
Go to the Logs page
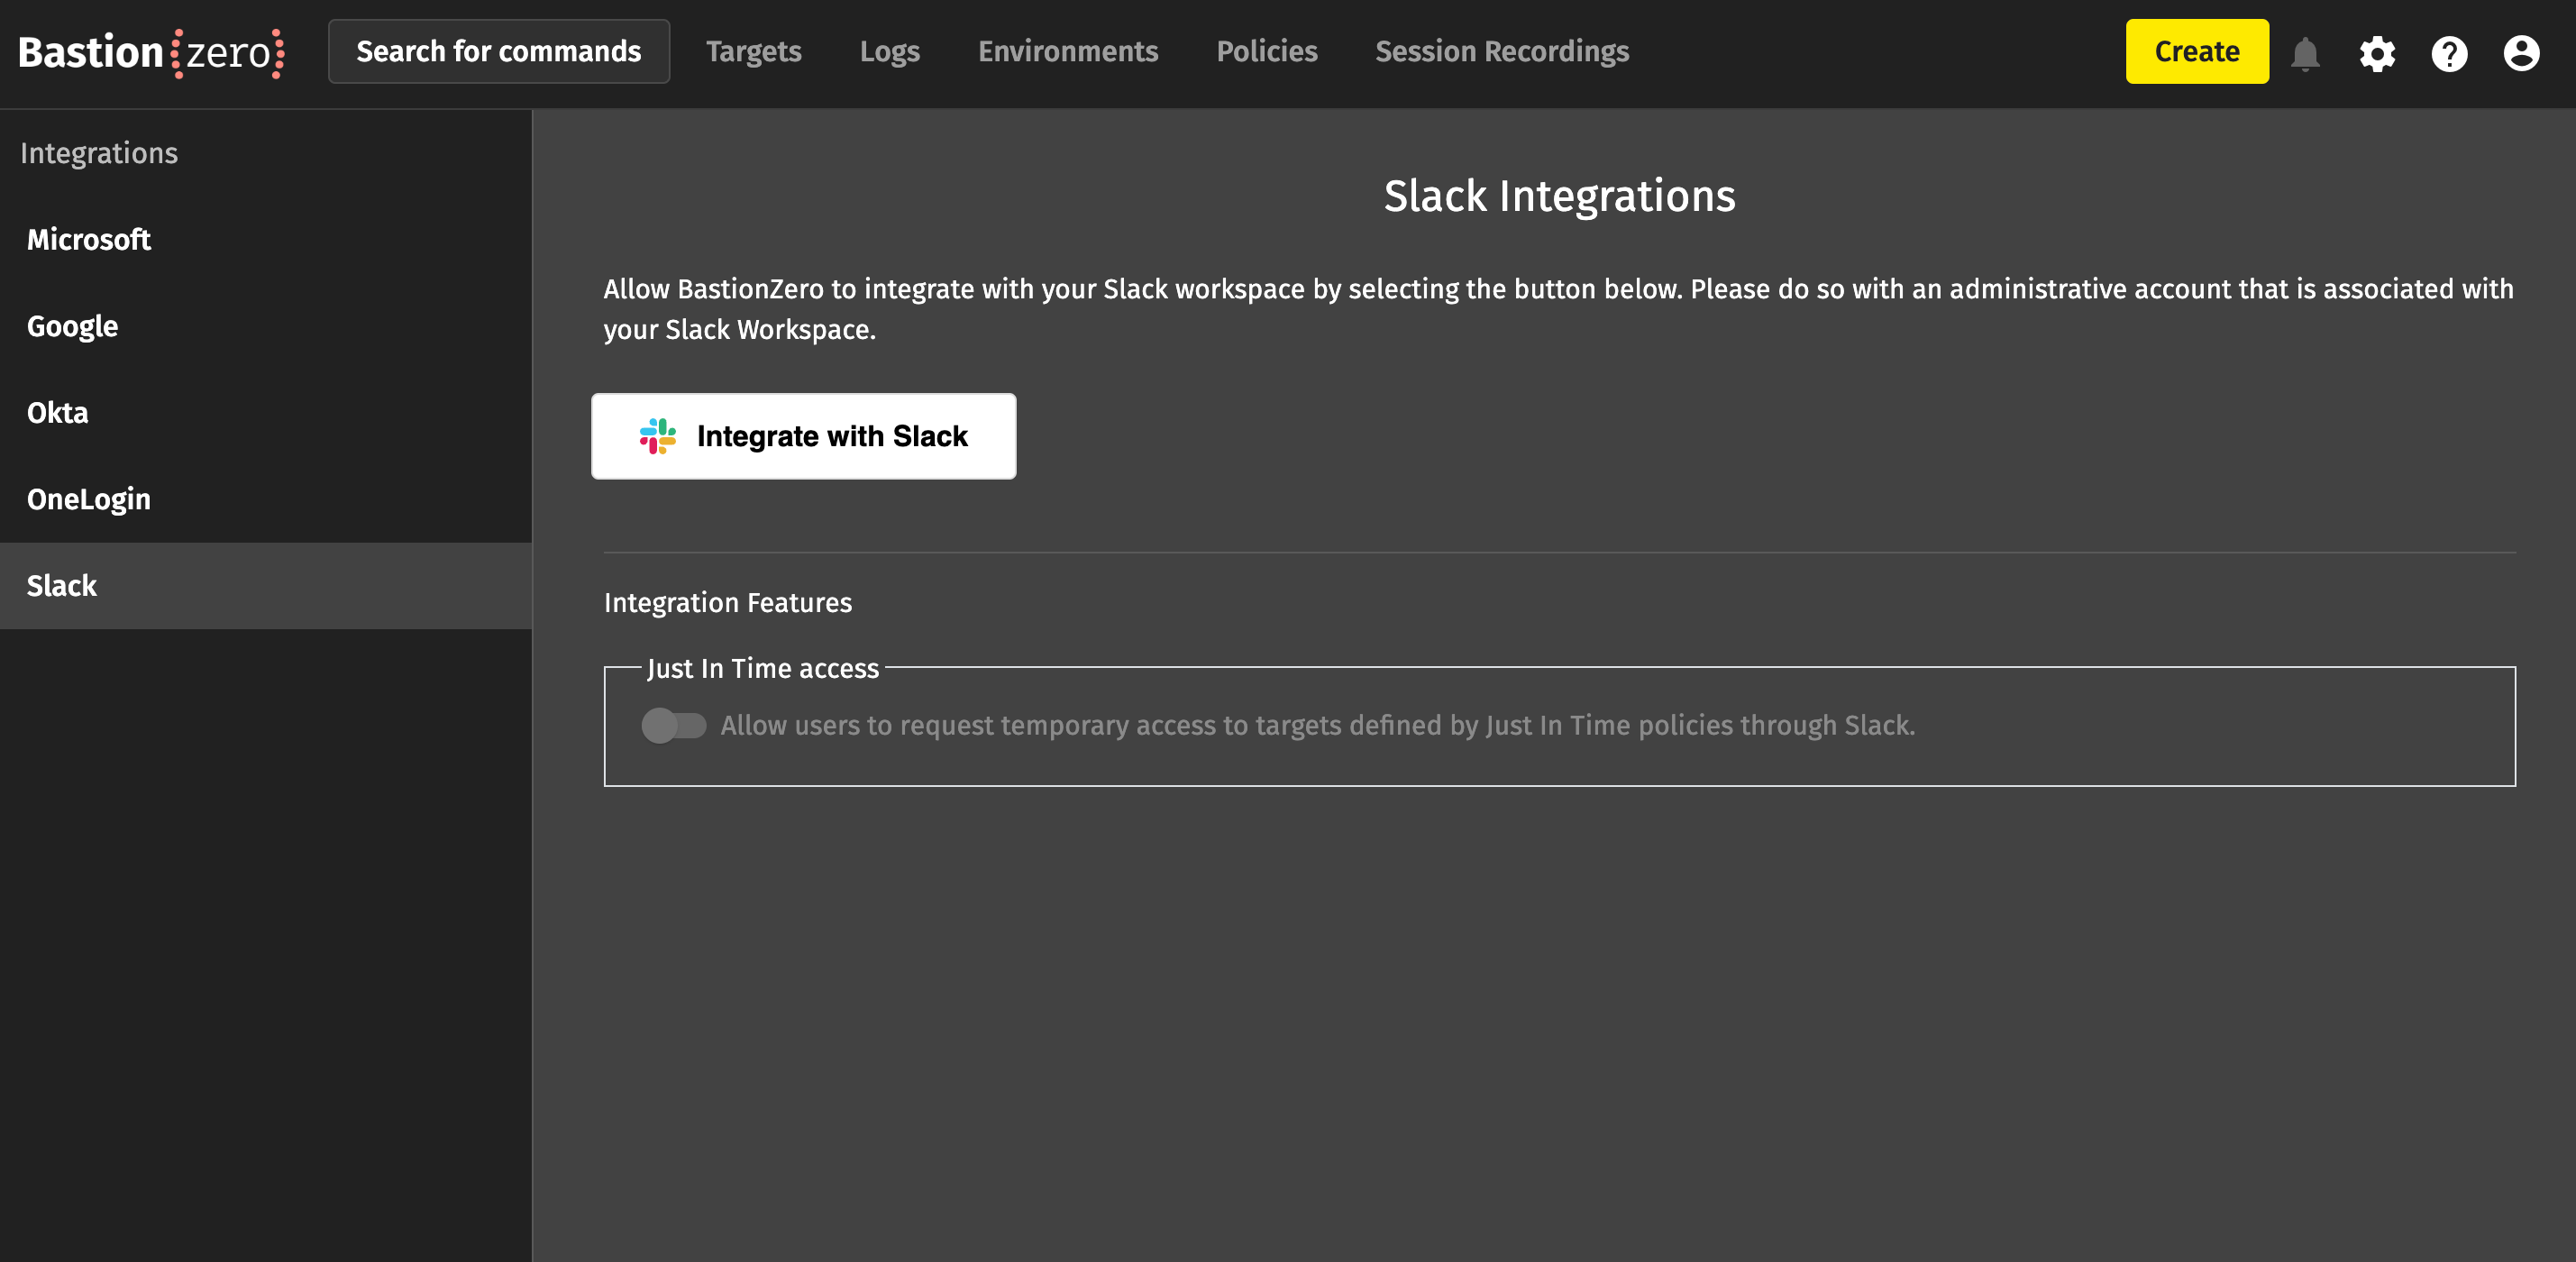[889, 52]
